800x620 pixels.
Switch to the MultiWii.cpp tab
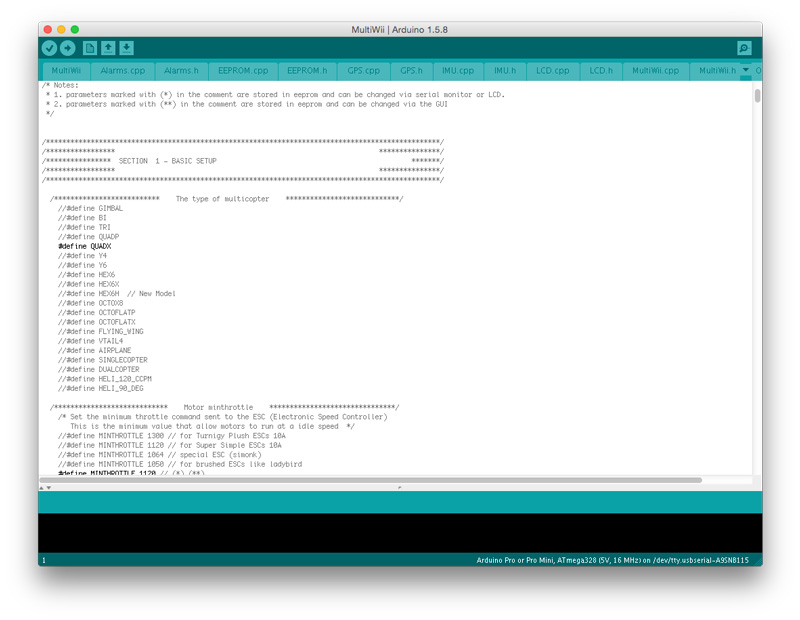tap(656, 71)
